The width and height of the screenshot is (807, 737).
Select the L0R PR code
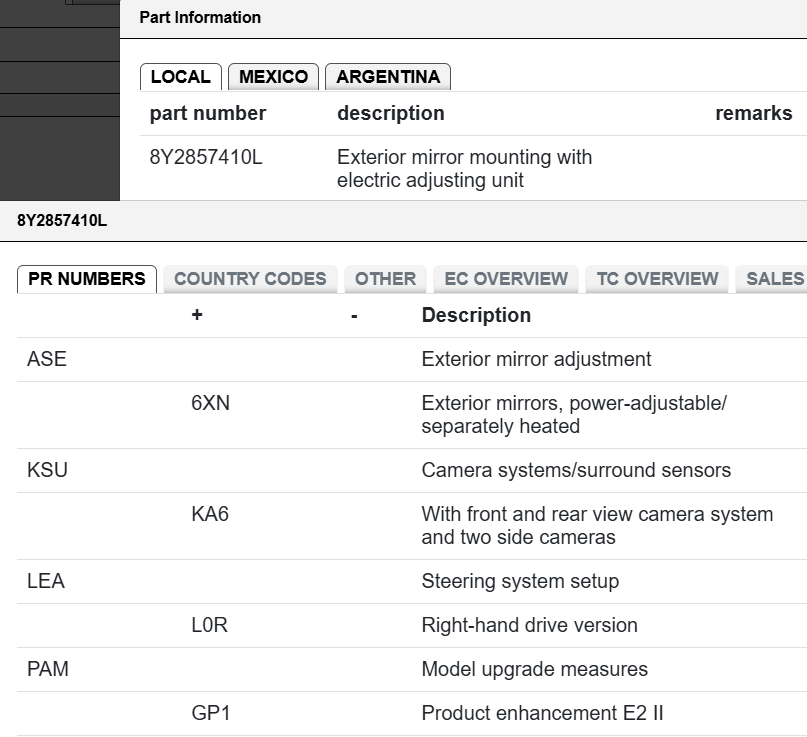pyautogui.click(x=209, y=625)
